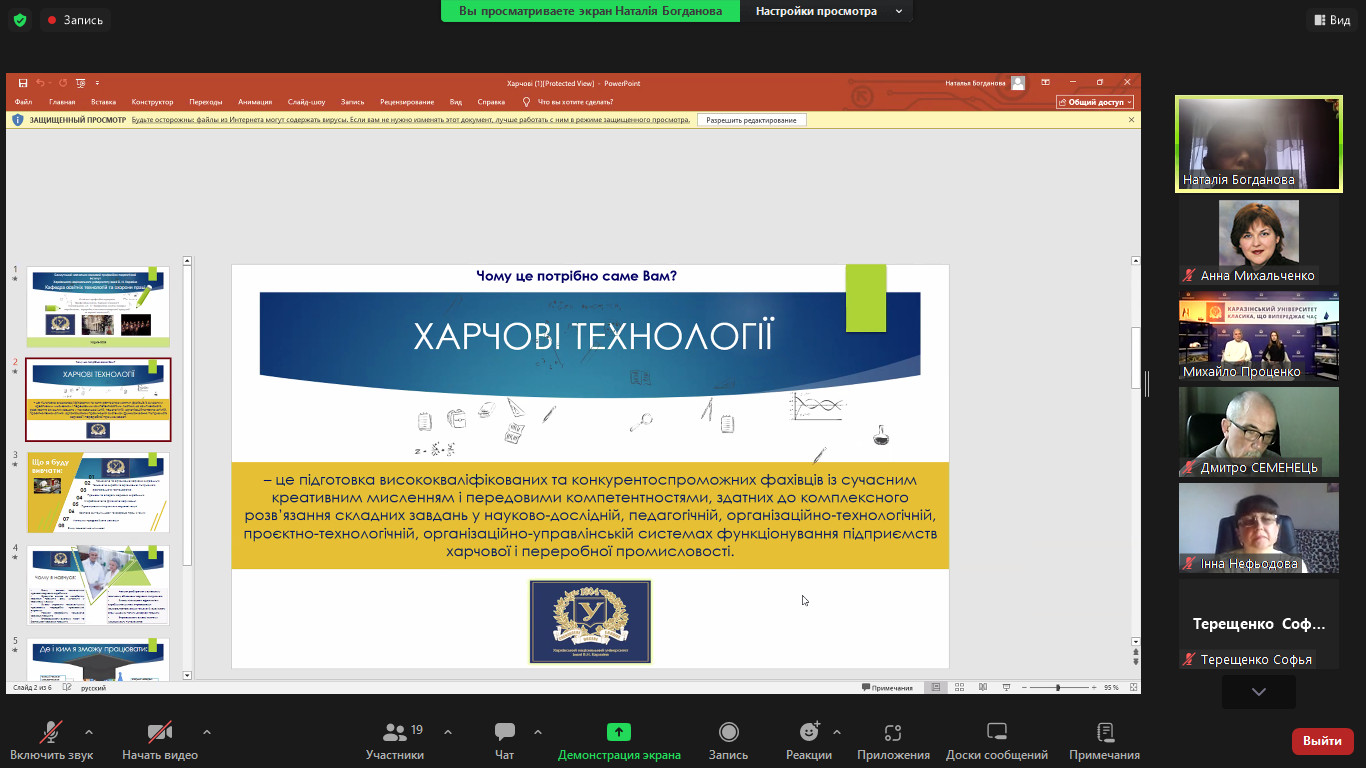The image size is (1366, 768).
Task: Open the Participants panel icon
Action: click(x=395, y=733)
